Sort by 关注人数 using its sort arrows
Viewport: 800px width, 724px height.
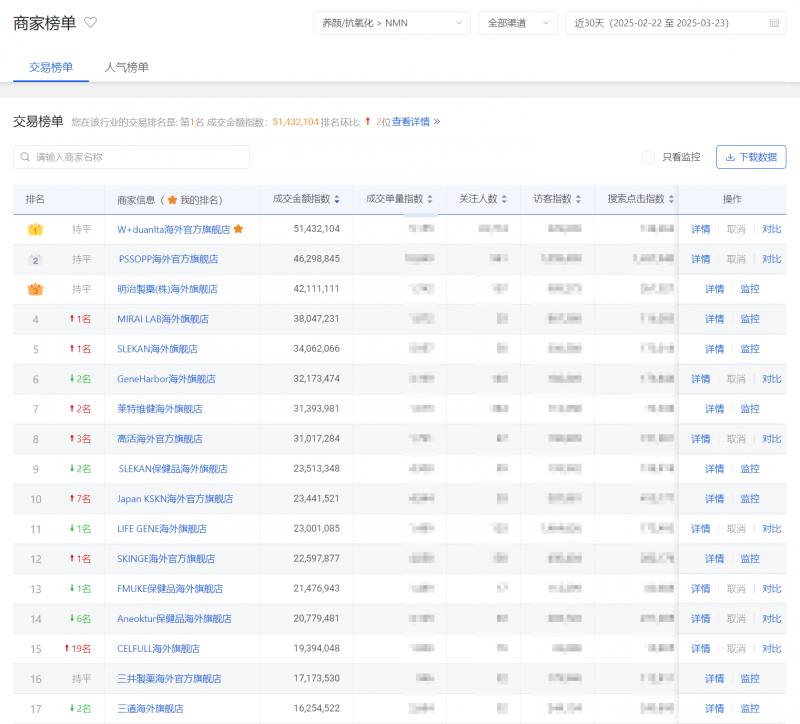click(x=504, y=199)
